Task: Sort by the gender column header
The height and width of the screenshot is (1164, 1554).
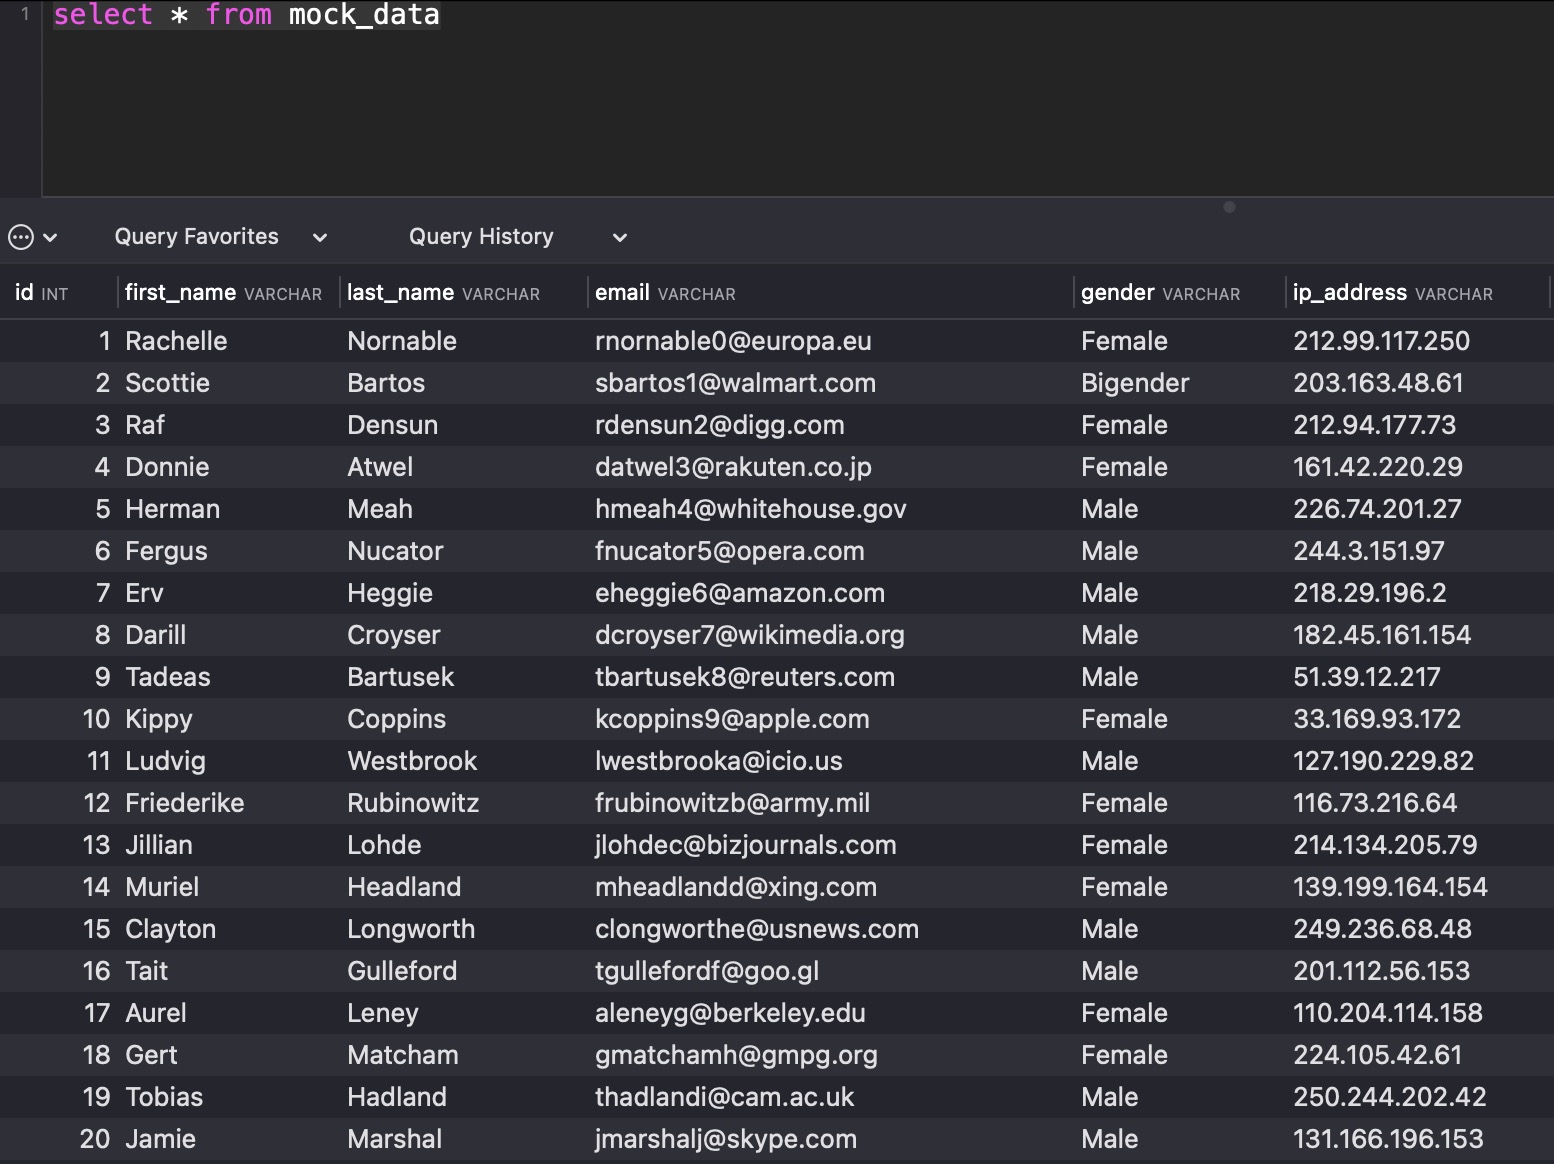Action: click(x=1160, y=293)
